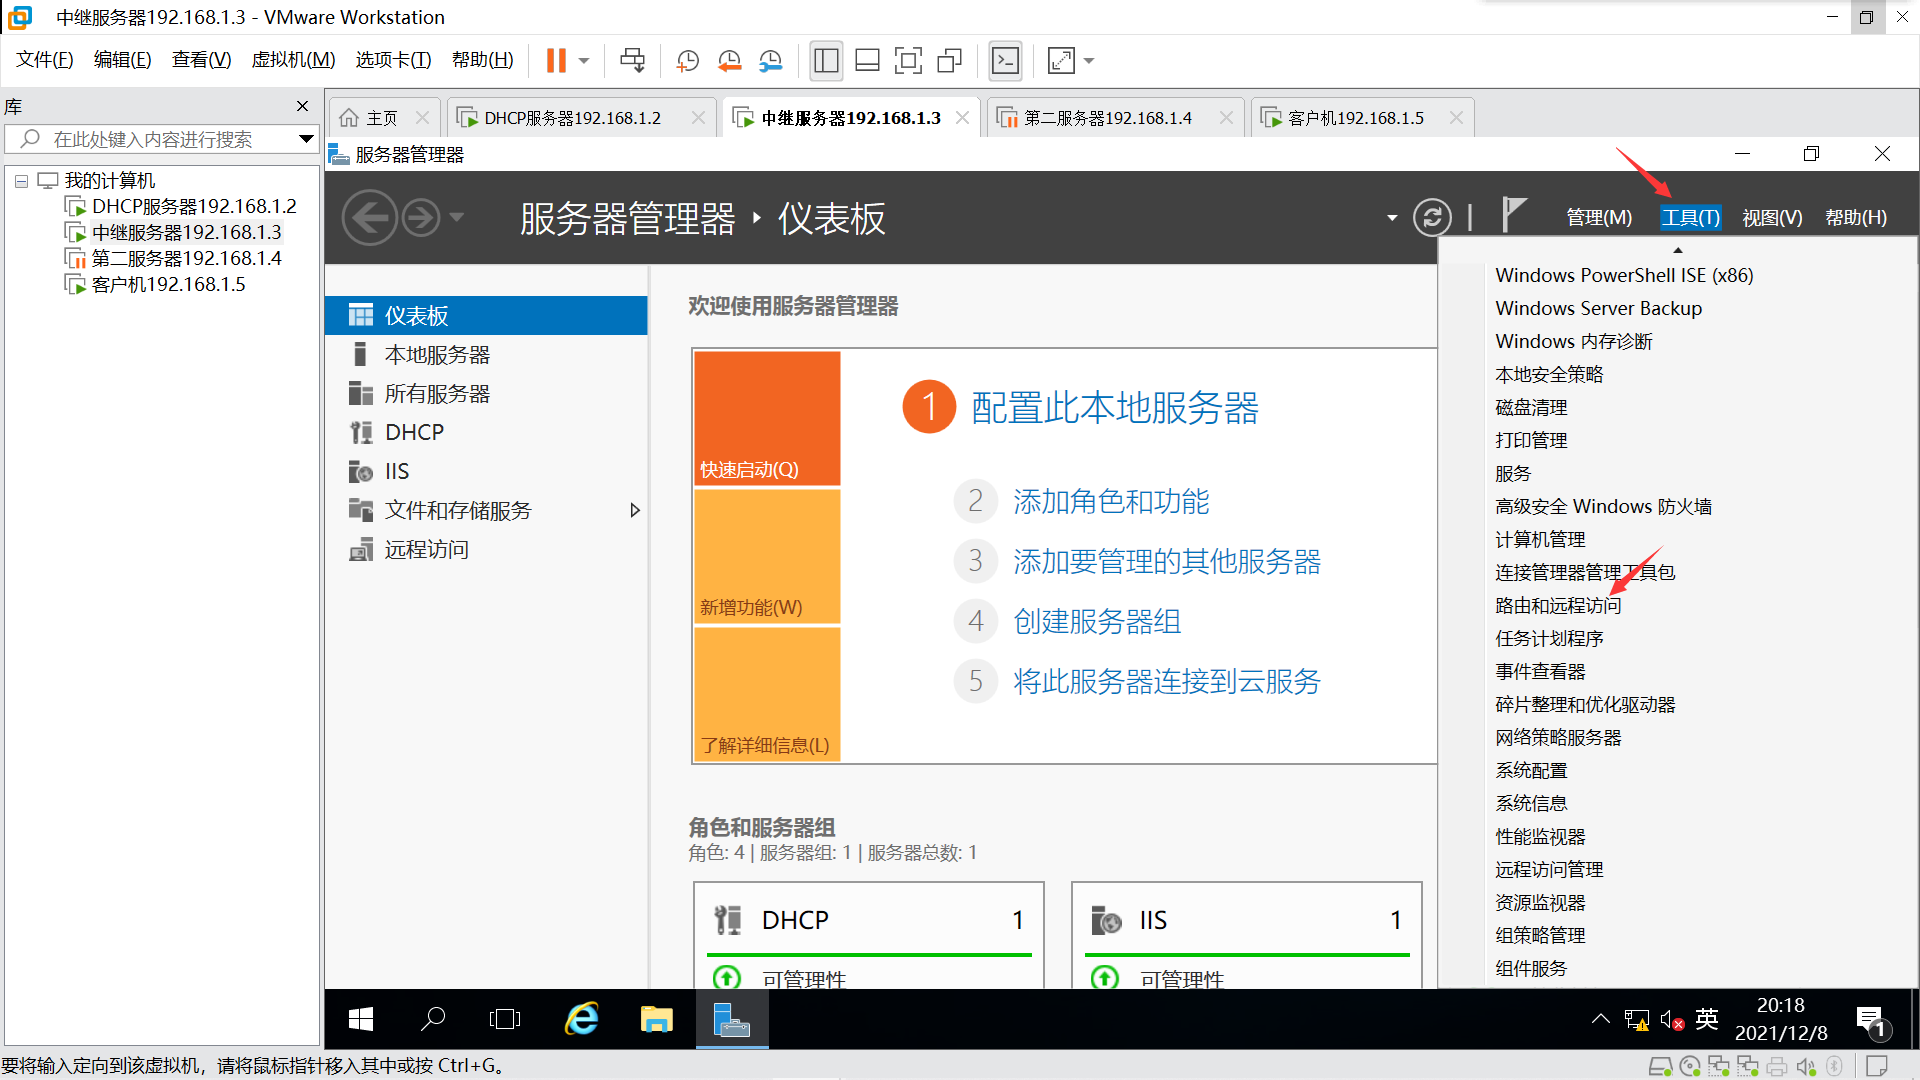The image size is (1920, 1080).
Task: Open the VMware console view icon
Action: point(1005,61)
